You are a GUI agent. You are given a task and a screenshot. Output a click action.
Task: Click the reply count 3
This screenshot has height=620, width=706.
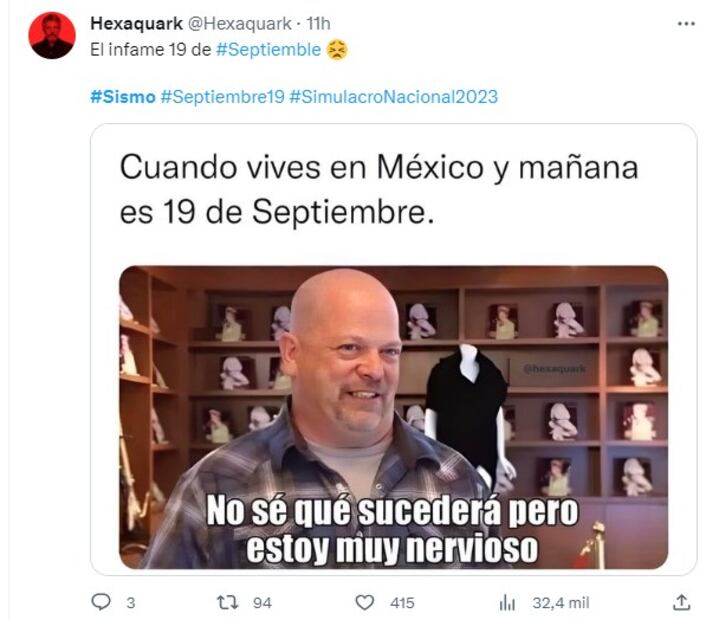[131, 603]
